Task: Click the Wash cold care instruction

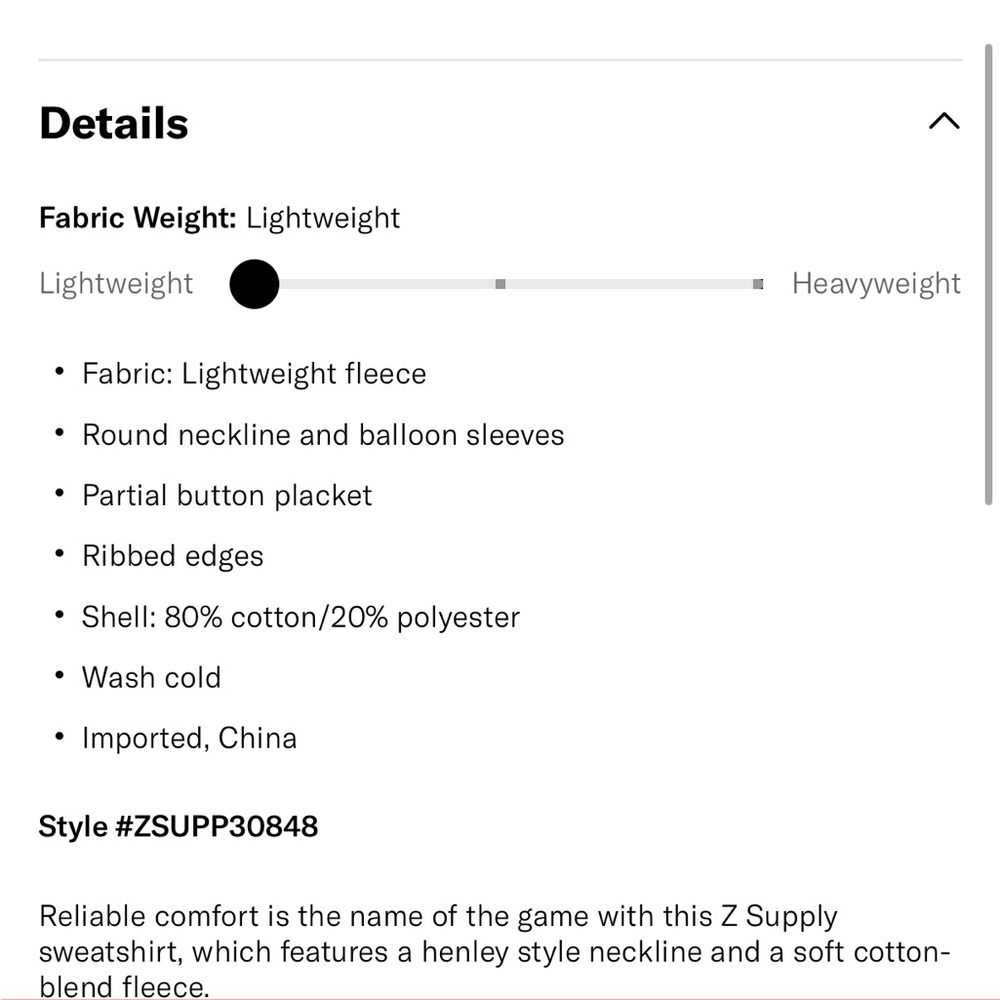Action: click(x=151, y=677)
